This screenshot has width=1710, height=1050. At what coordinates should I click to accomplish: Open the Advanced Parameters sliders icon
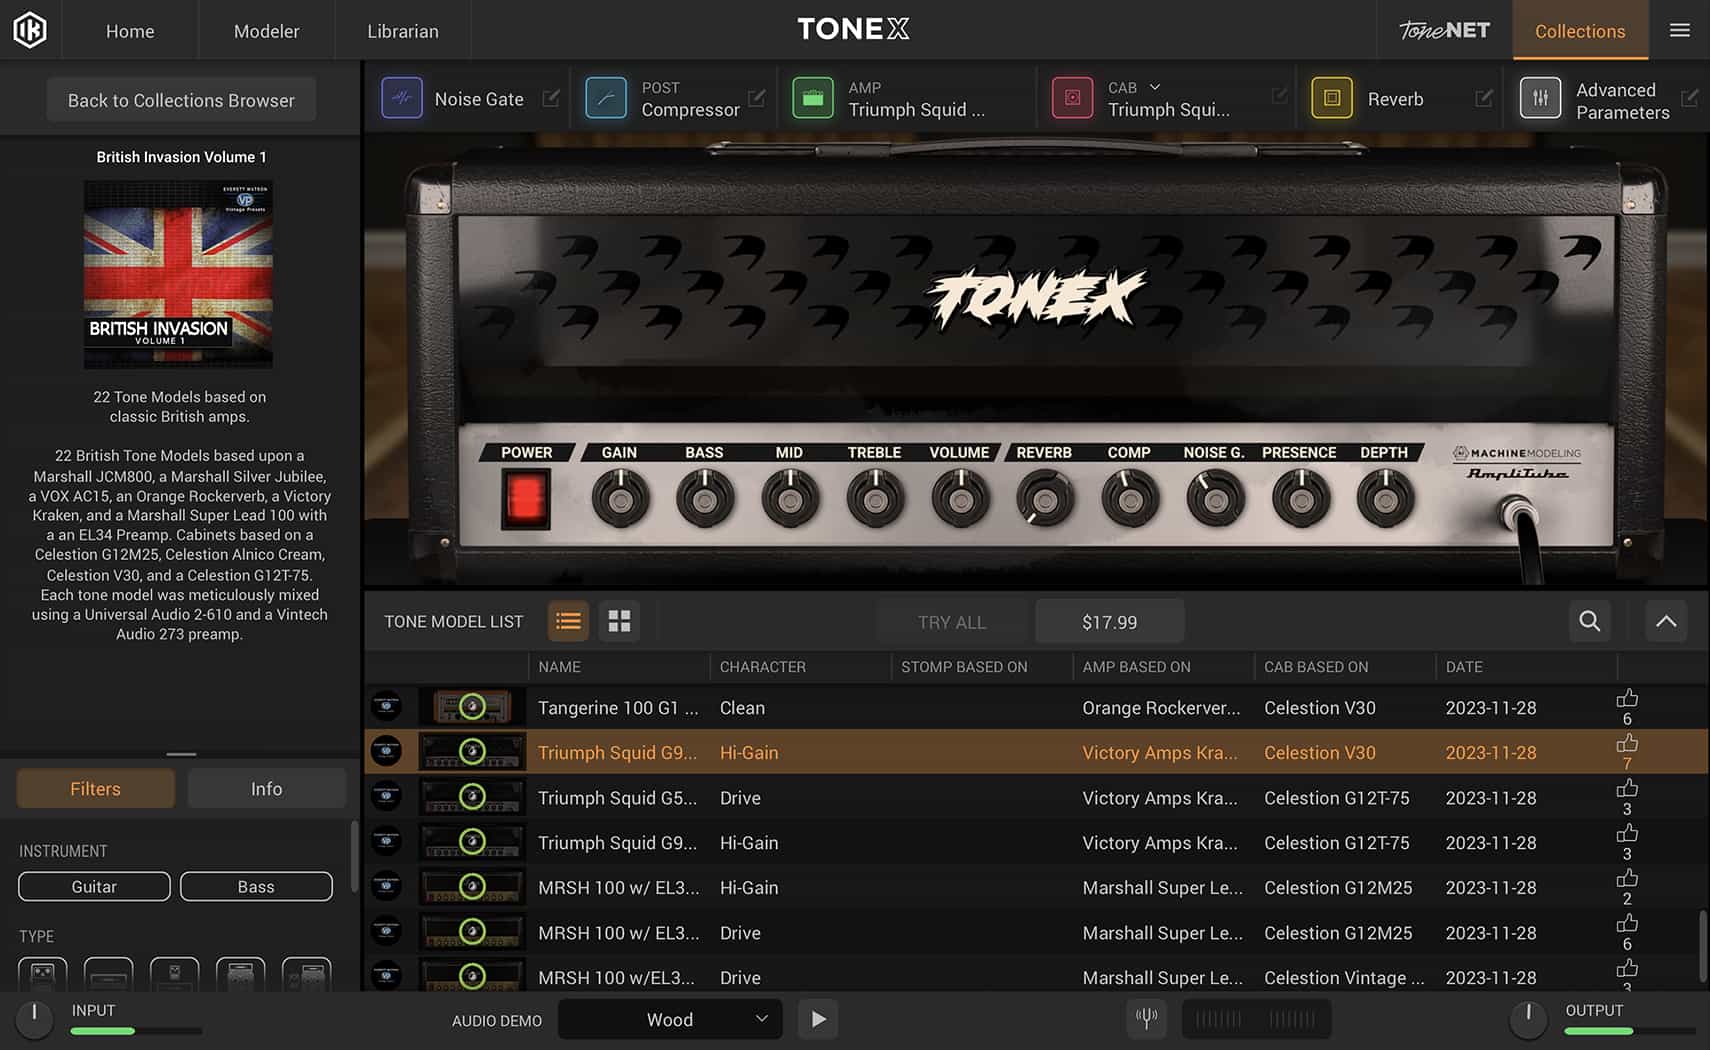(1540, 98)
